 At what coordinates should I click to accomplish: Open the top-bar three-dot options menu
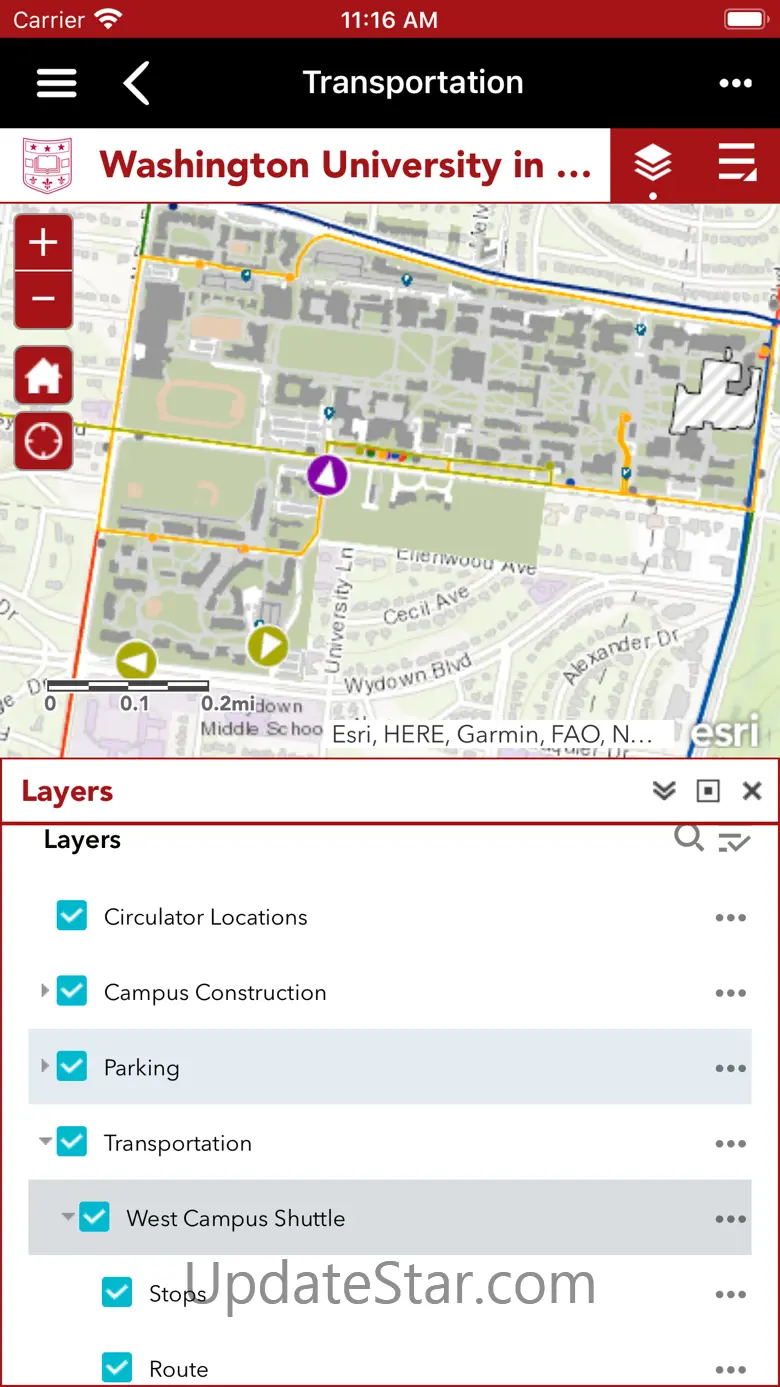pos(735,83)
